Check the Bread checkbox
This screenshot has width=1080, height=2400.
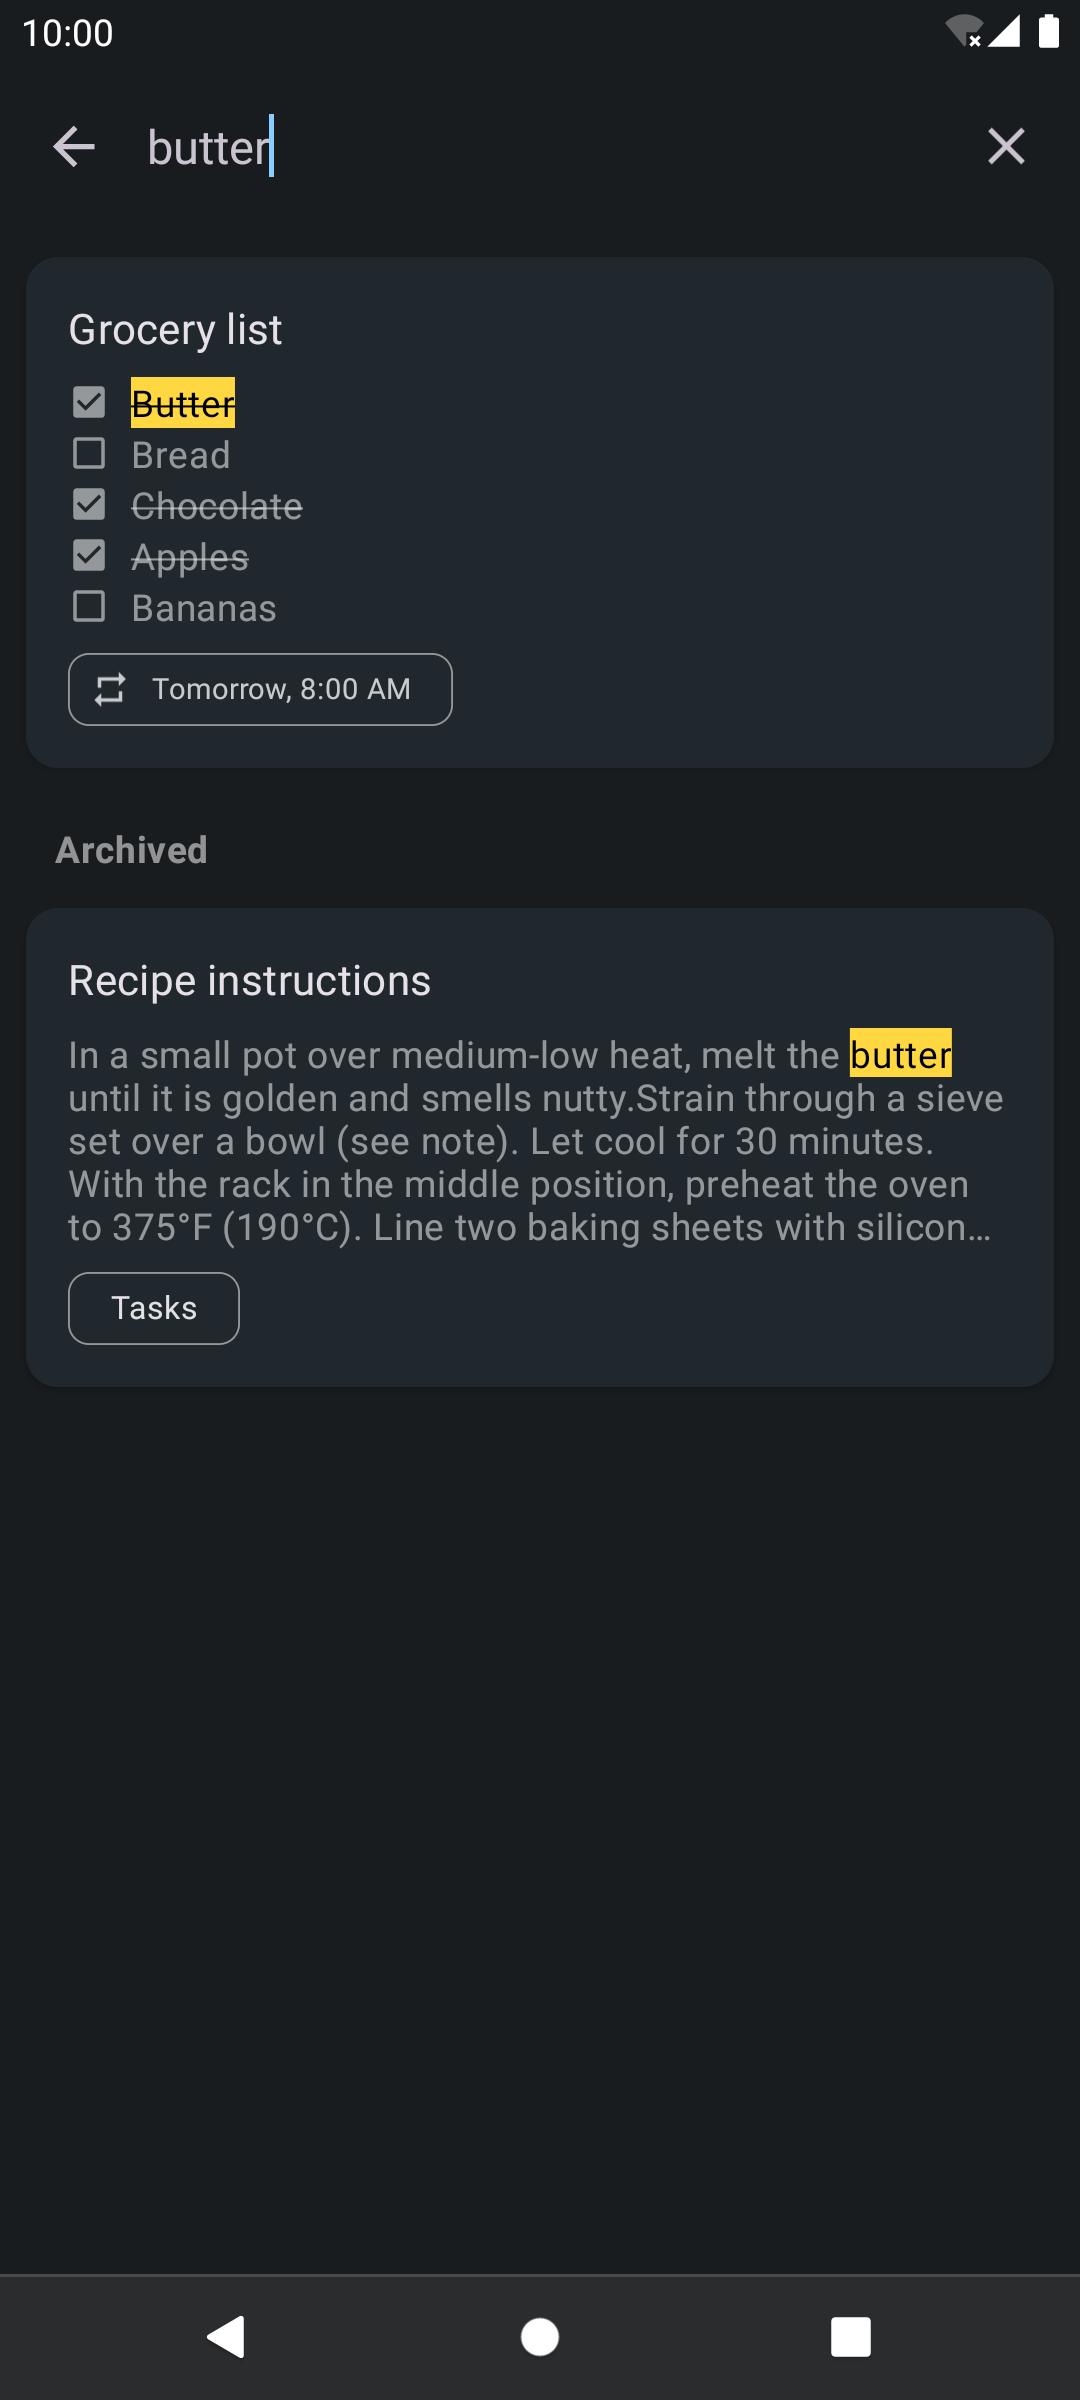89,454
